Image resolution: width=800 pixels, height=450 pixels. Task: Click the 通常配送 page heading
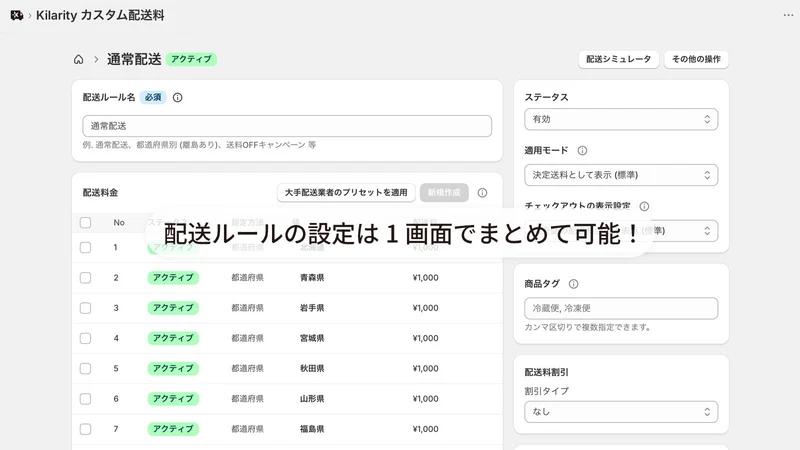[x=134, y=59]
